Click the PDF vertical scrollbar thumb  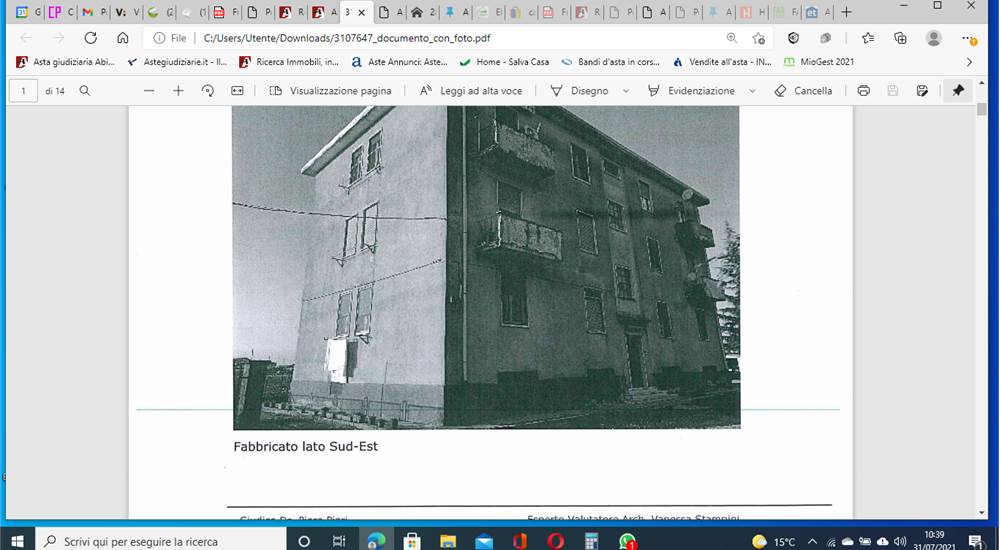[982, 110]
